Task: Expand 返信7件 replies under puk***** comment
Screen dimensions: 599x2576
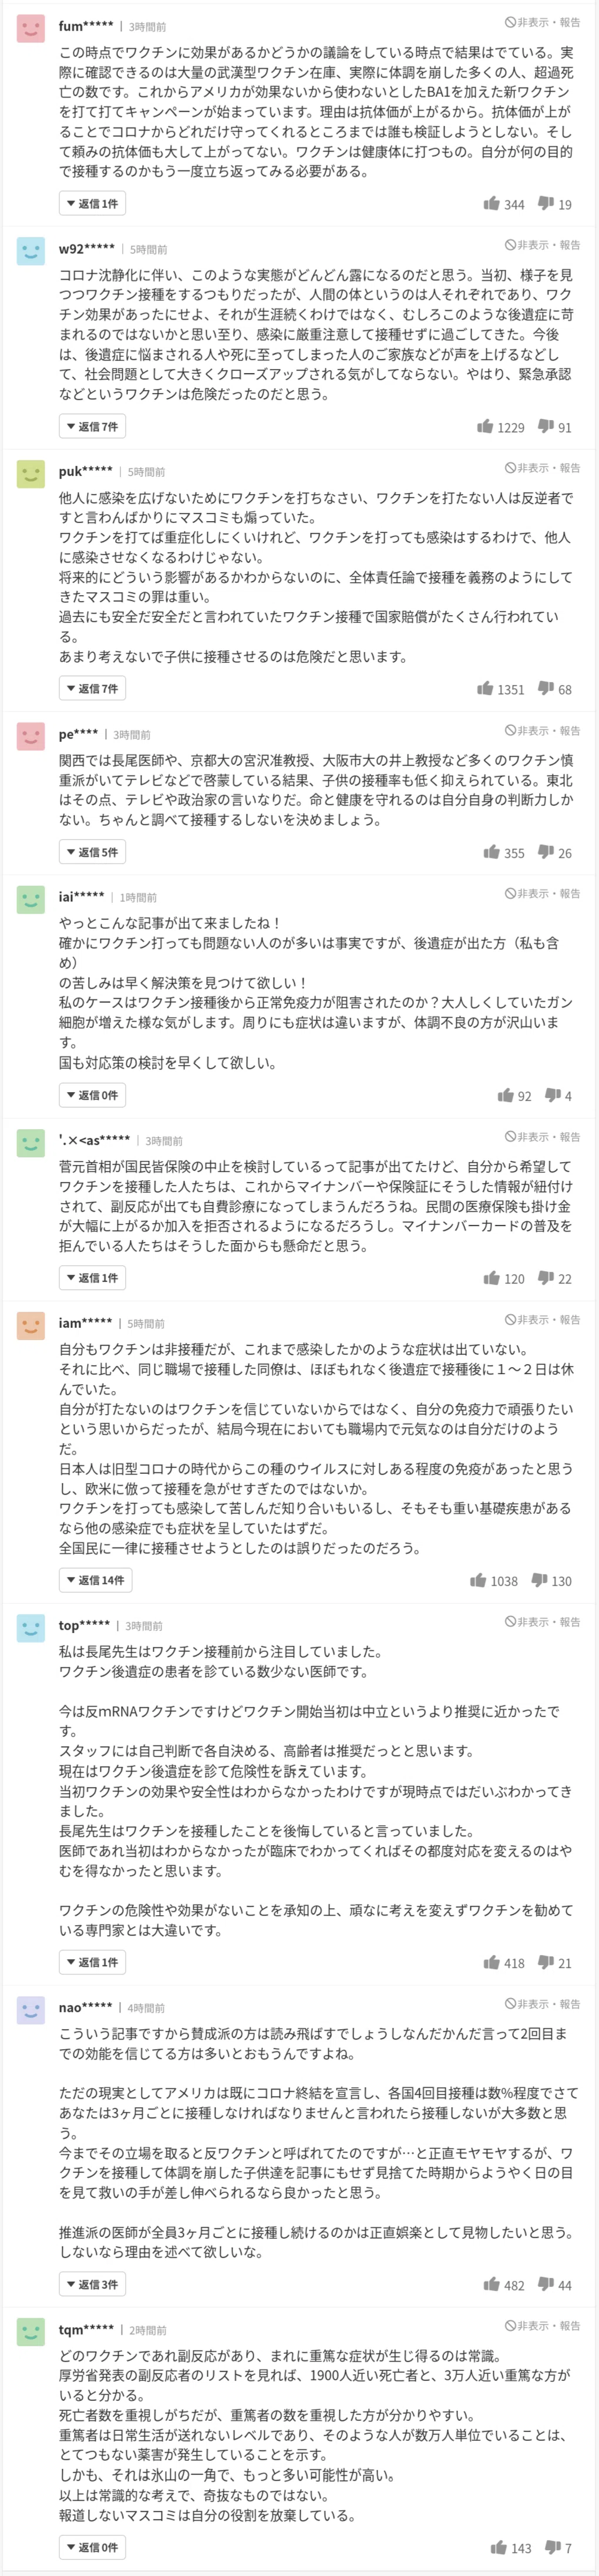Action: click(x=92, y=689)
